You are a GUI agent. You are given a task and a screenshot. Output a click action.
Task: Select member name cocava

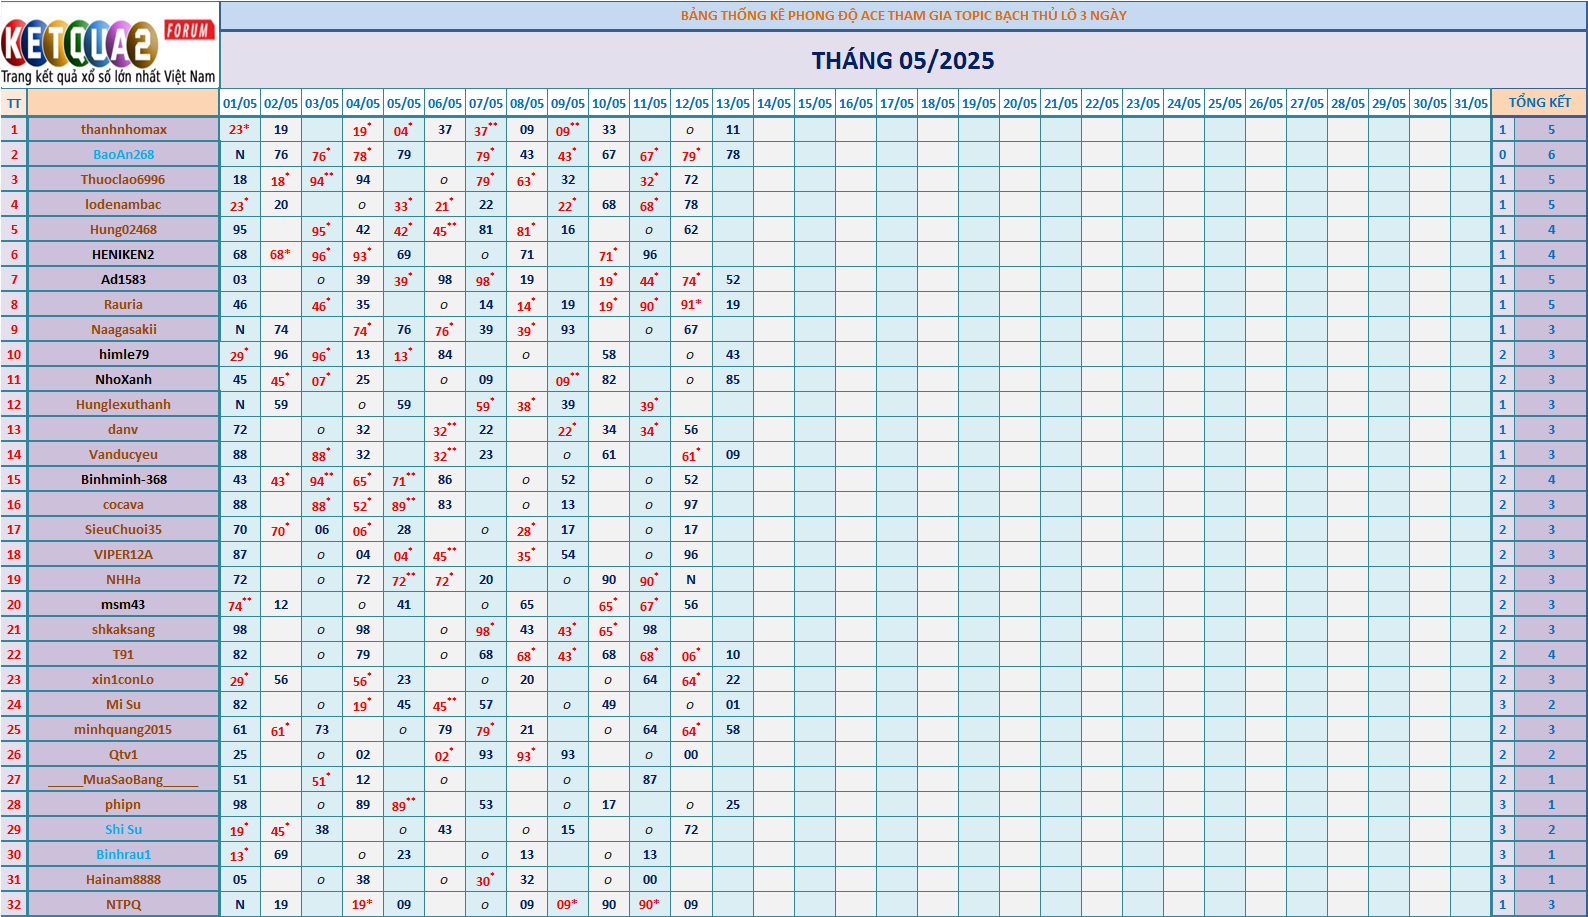coord(123,504)
